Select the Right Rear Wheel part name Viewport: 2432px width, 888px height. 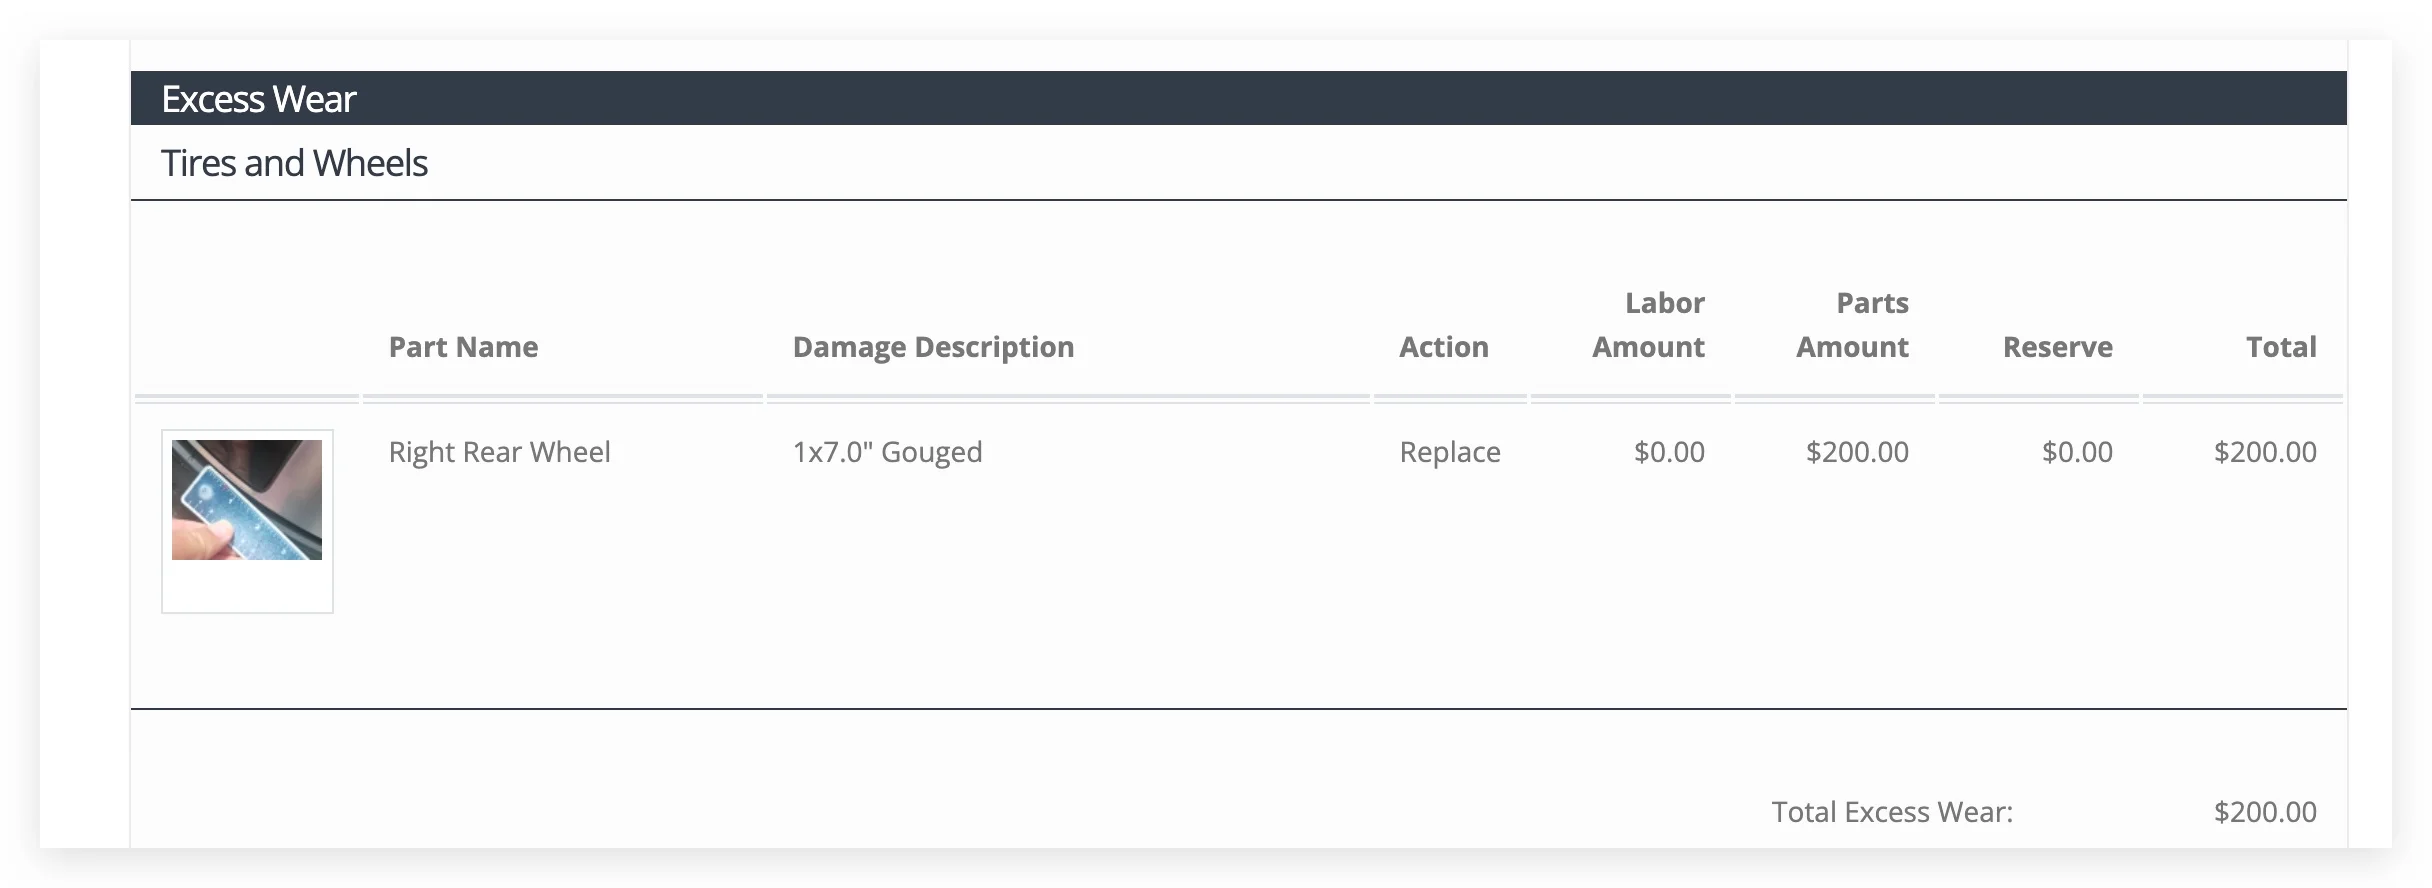[x=499, y=452]
